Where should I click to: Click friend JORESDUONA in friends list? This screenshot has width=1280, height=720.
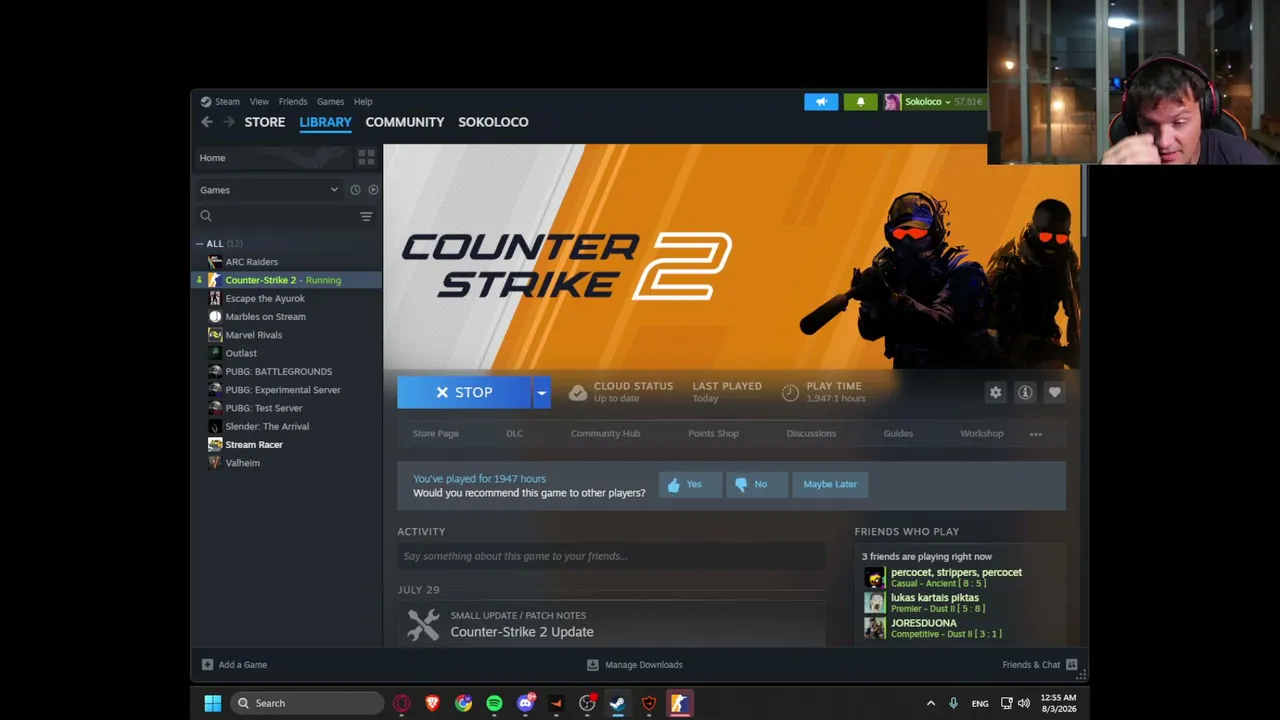click(x=924, y=623)
